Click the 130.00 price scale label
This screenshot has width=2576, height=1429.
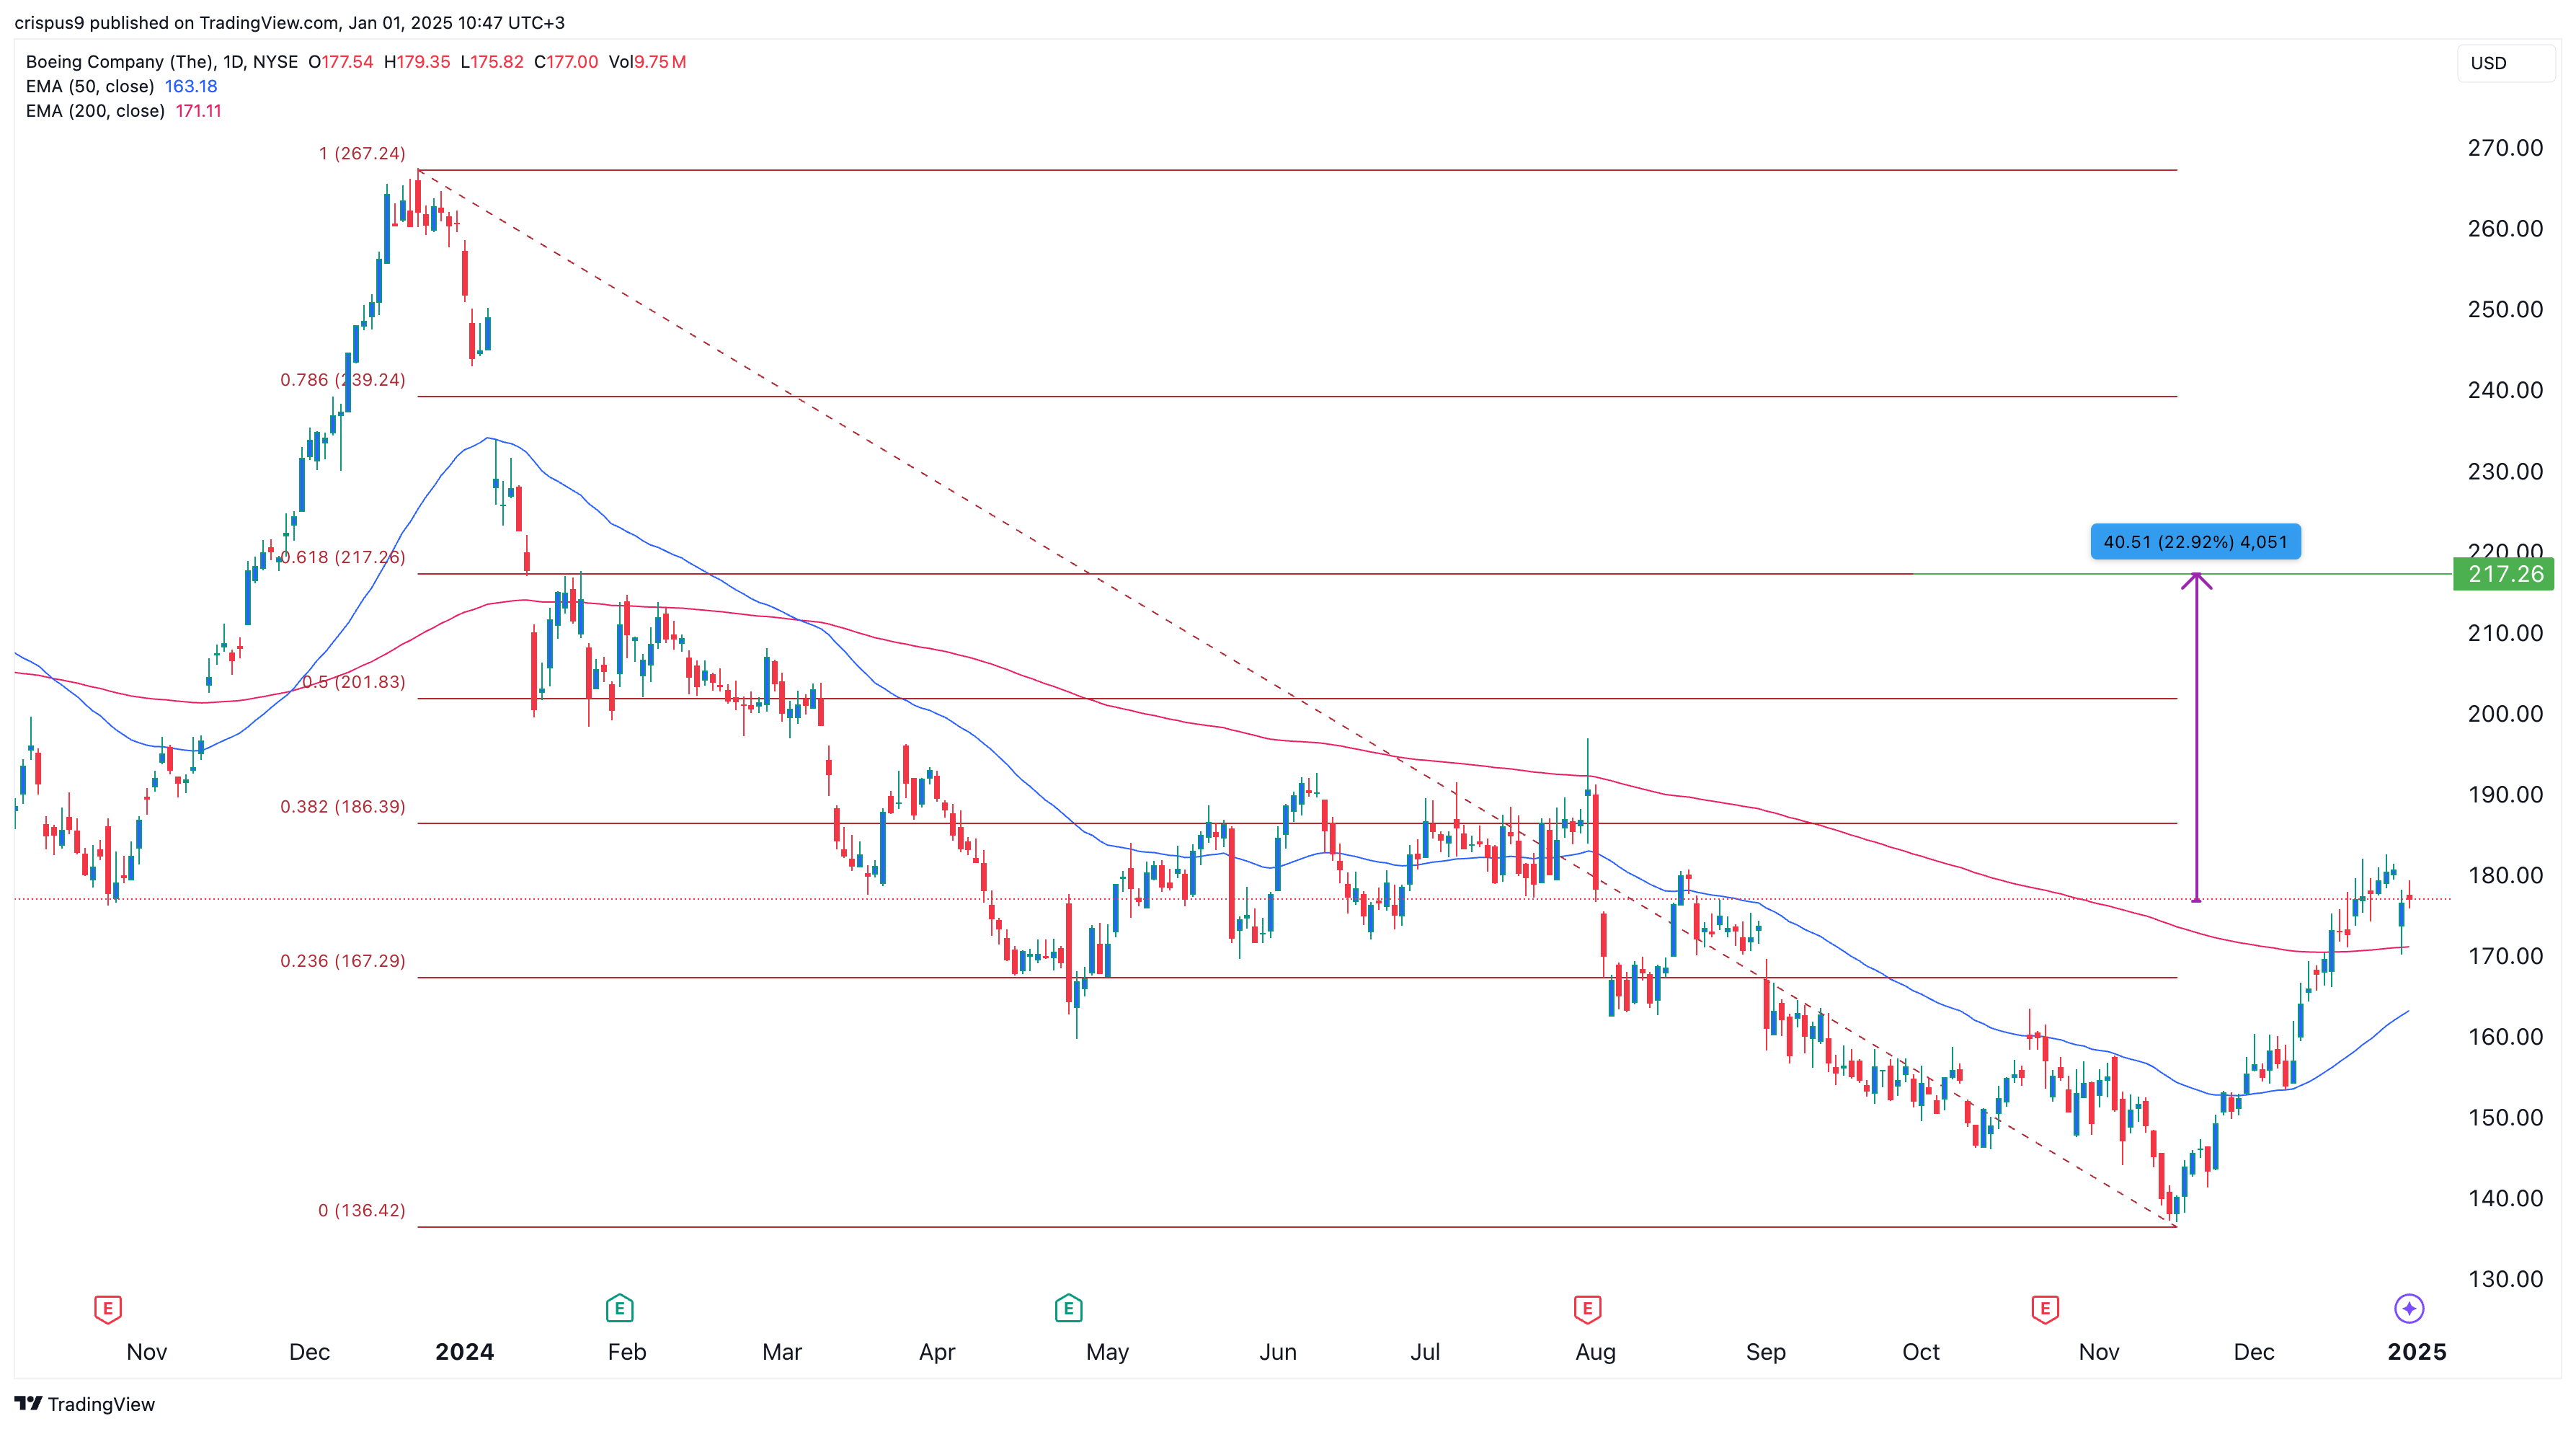[x=2505, y=1279]
